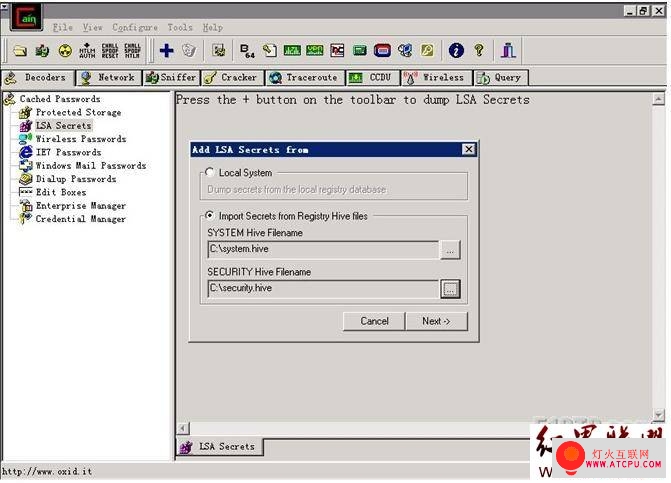Click the Cain application logo icon
This screenshot has height=483, width=671.
click(27, 18)
